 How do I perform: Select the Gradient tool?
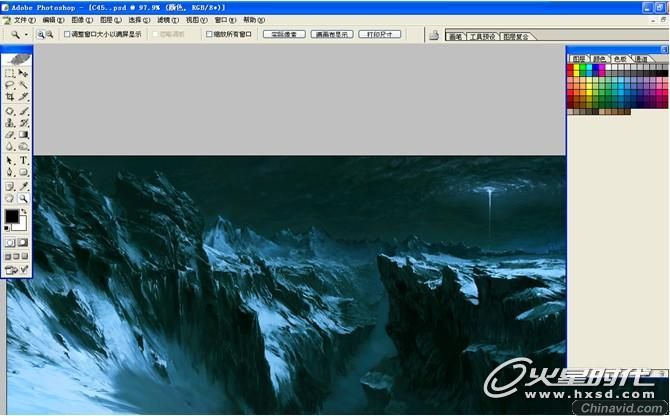tap(24, 135)
